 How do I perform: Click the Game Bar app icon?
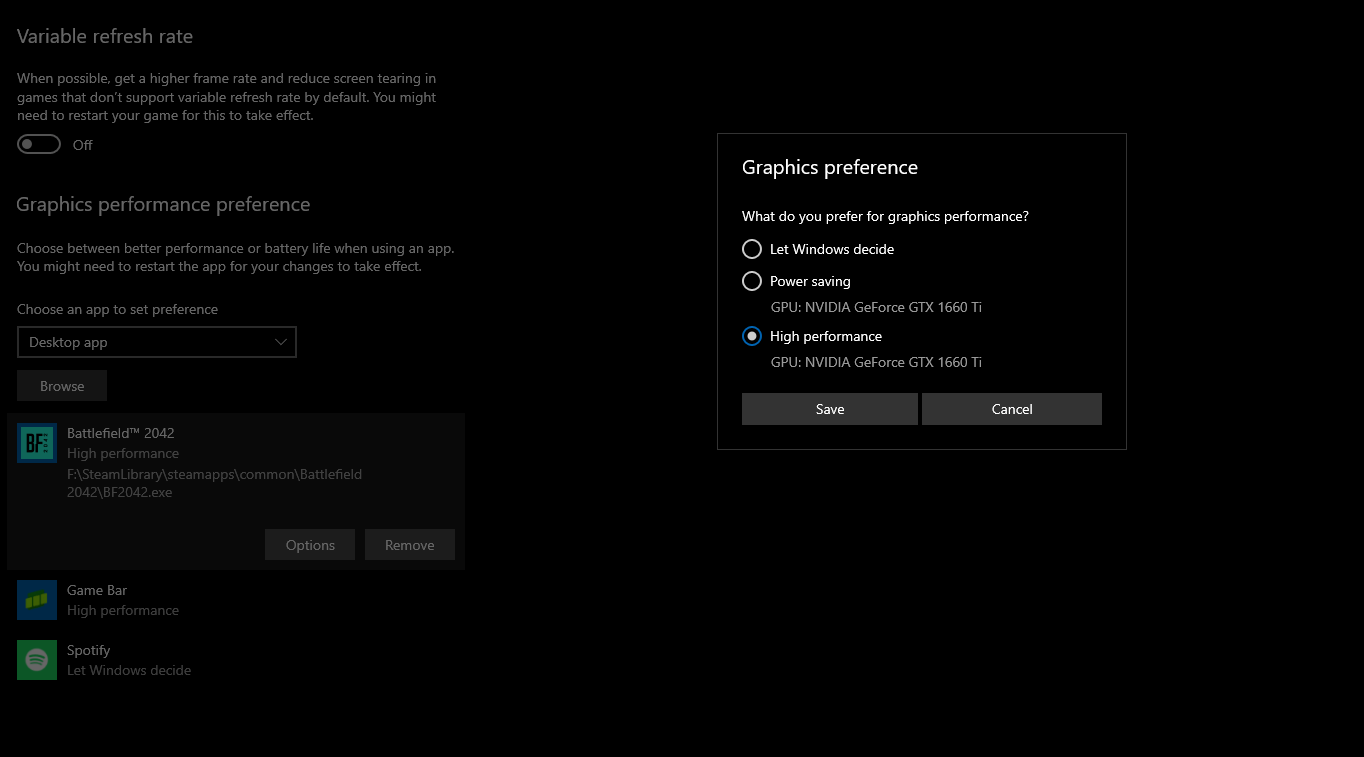pyautogui.click(x=37, y=600)
